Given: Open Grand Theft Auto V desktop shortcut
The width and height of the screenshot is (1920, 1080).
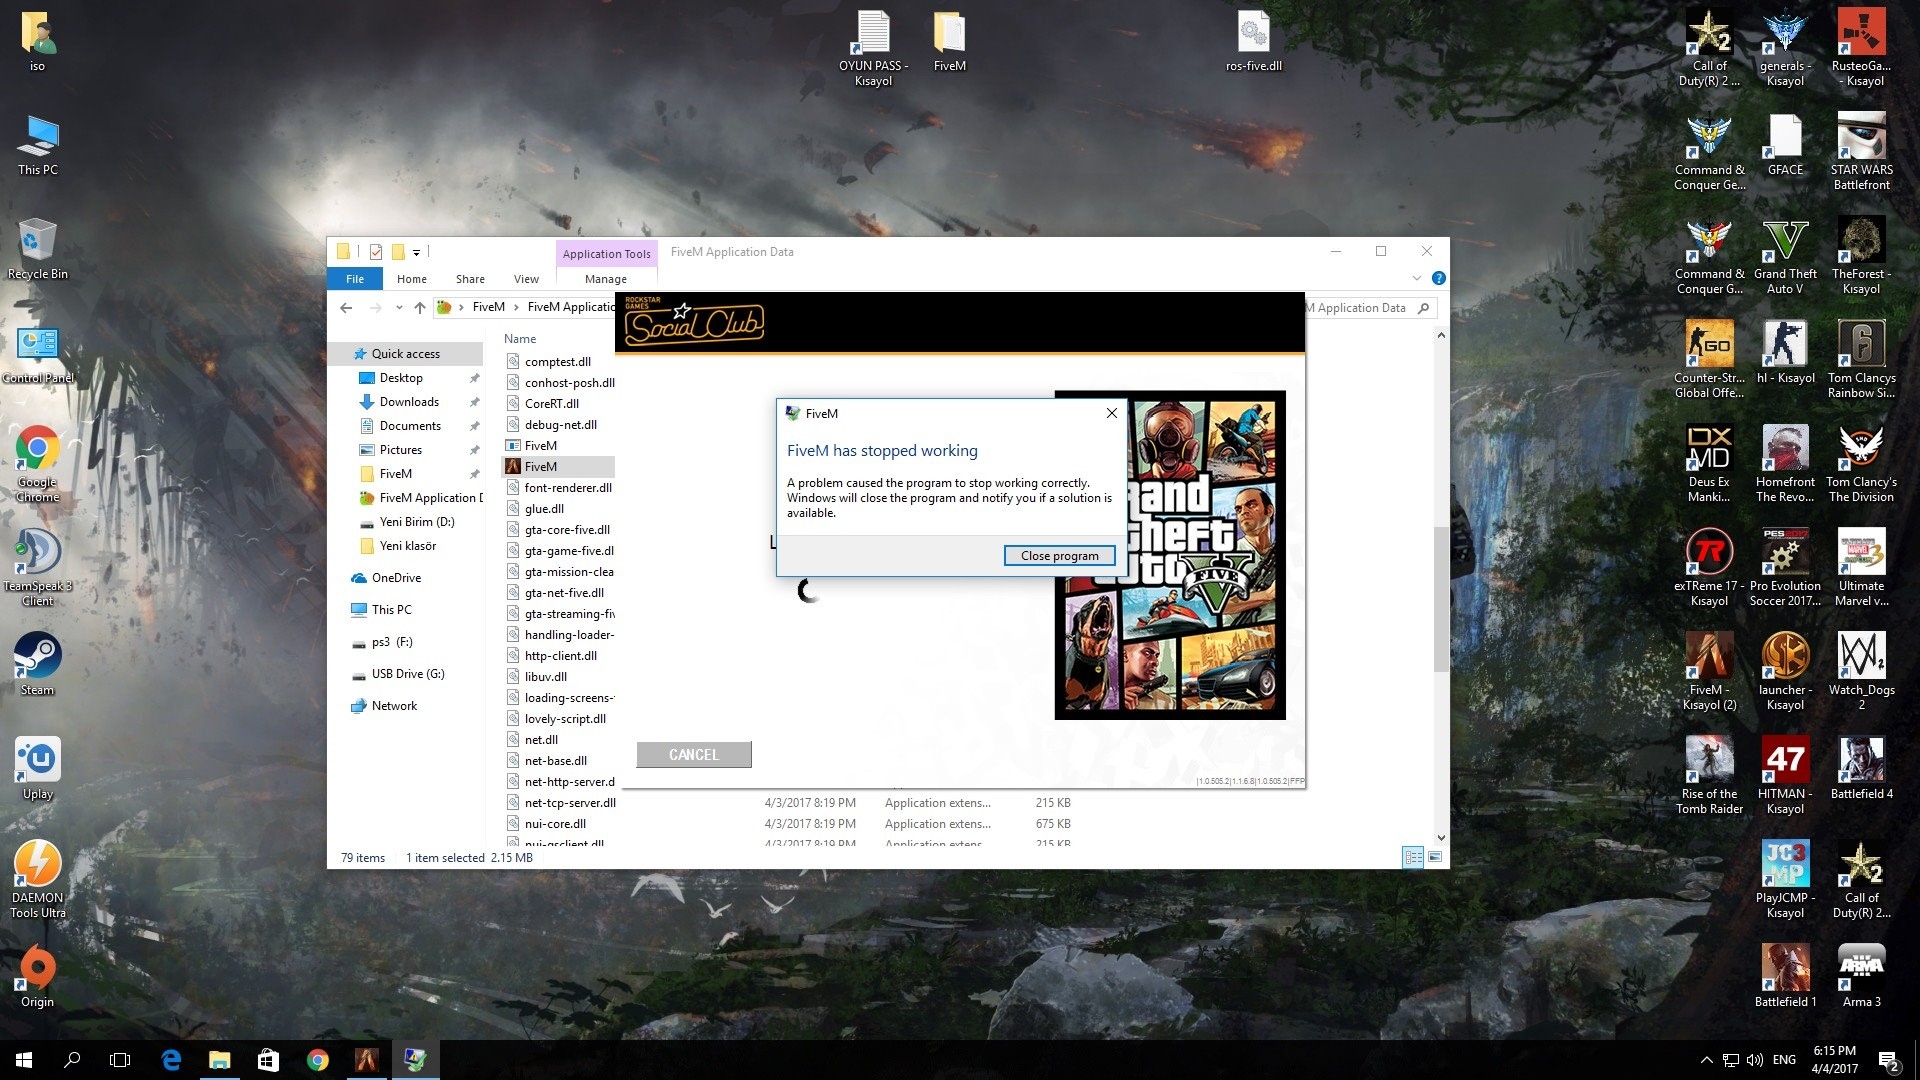Looking at the screenshot, I should click(1785, 257).
